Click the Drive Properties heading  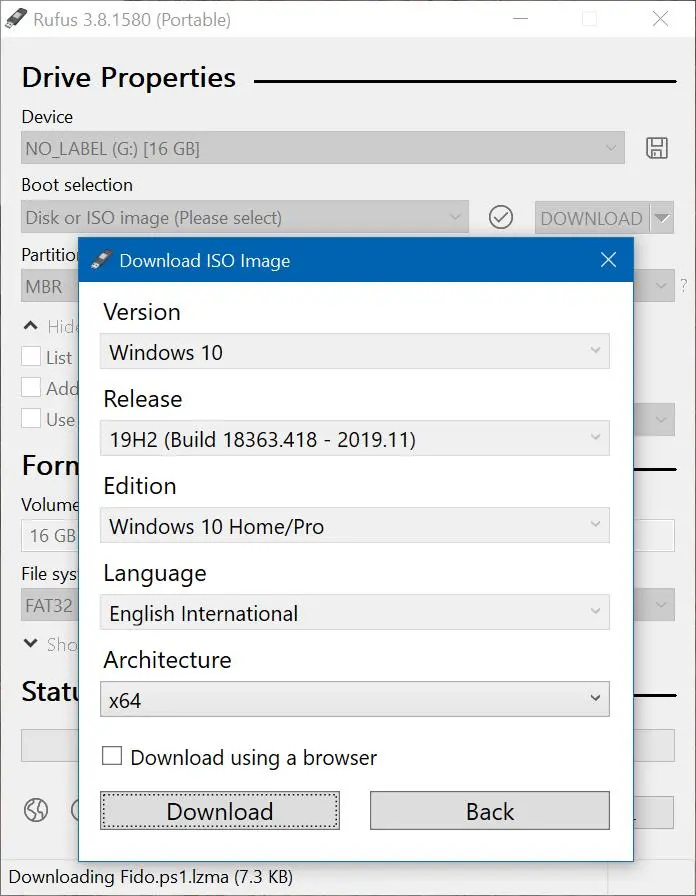(129, 77)
